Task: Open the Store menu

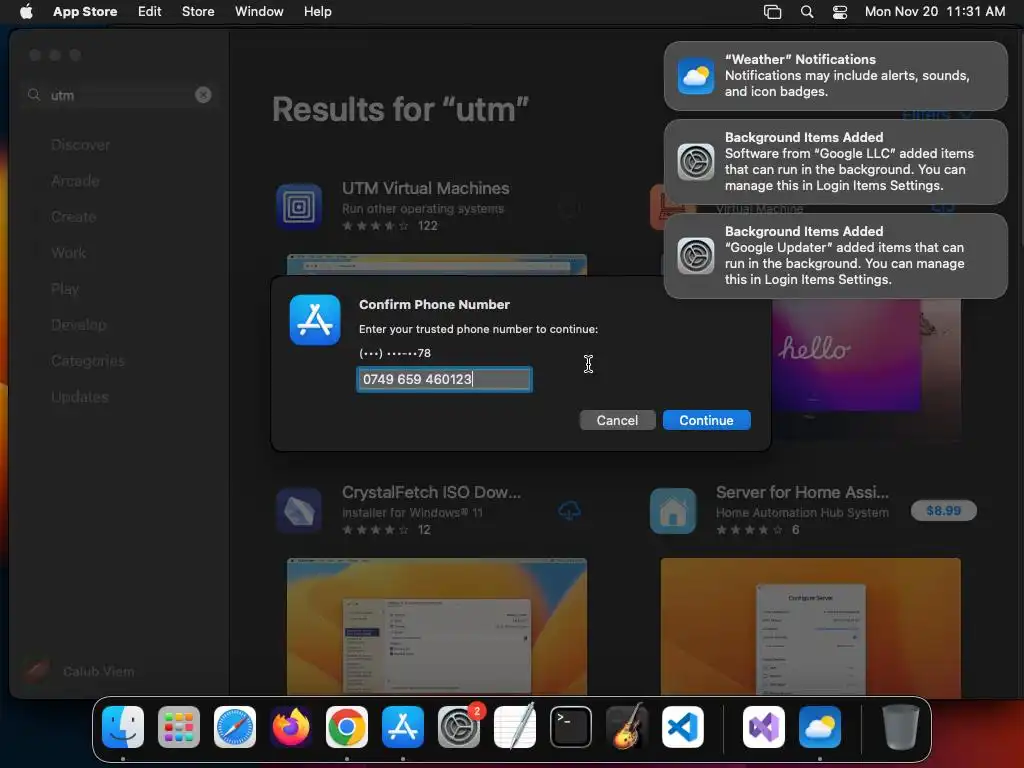Action: click(x=198, y=11)
